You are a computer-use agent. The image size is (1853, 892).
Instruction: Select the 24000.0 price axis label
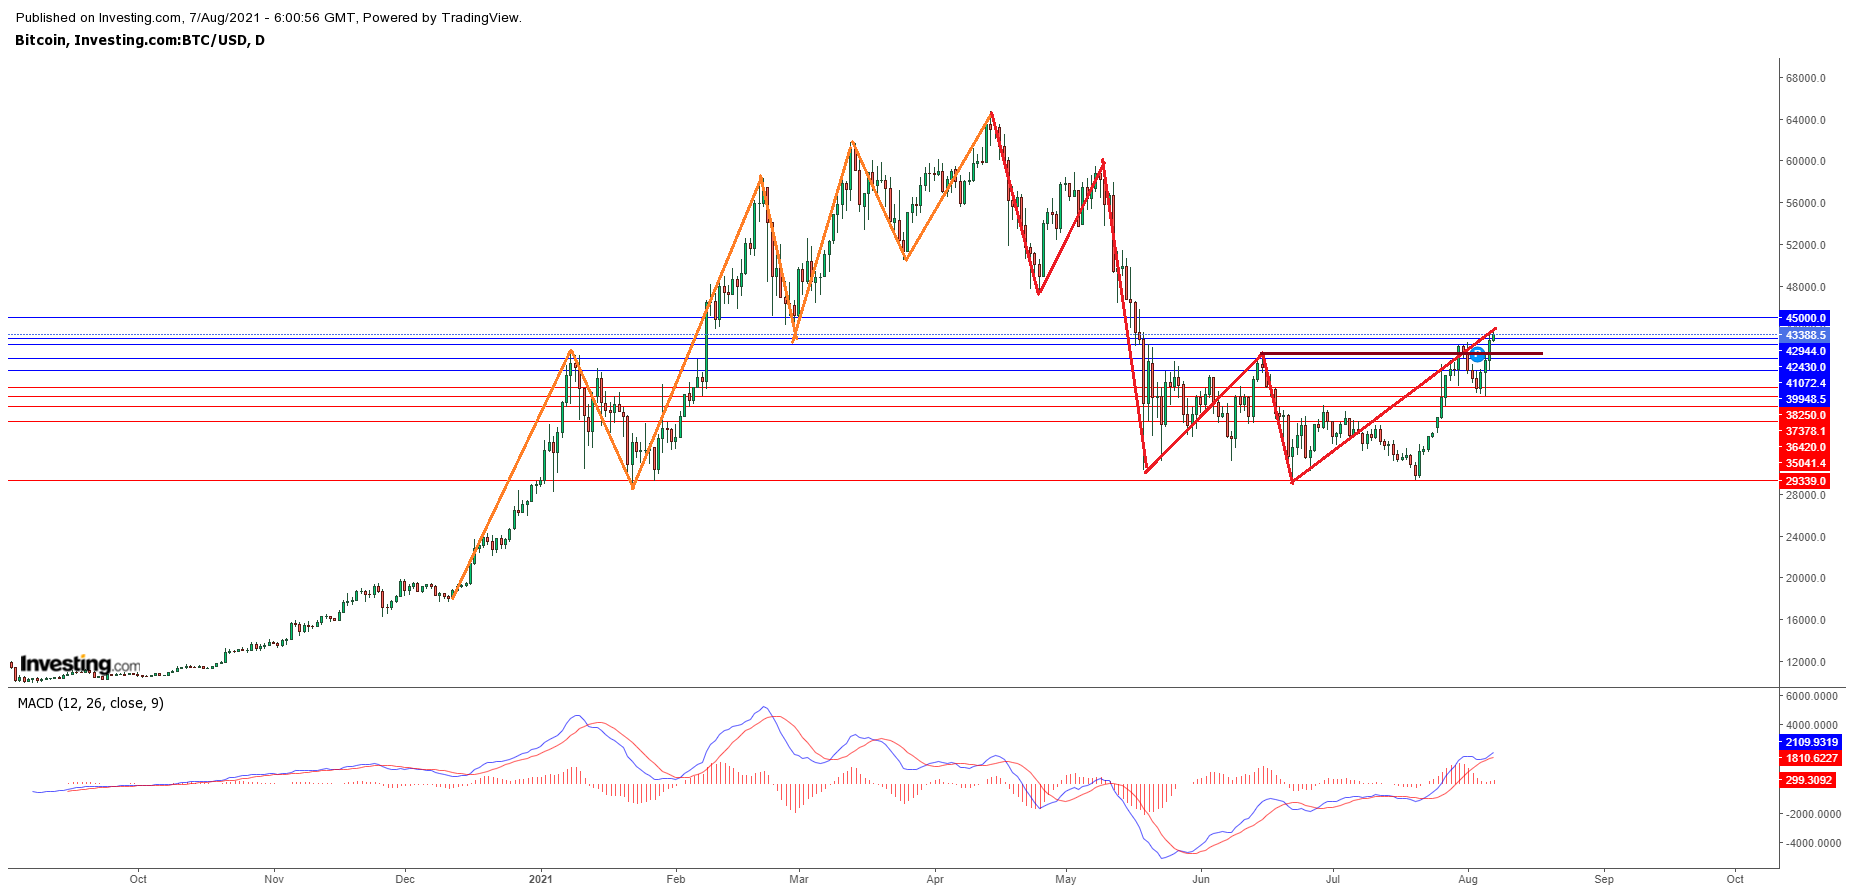point(1806,537)
